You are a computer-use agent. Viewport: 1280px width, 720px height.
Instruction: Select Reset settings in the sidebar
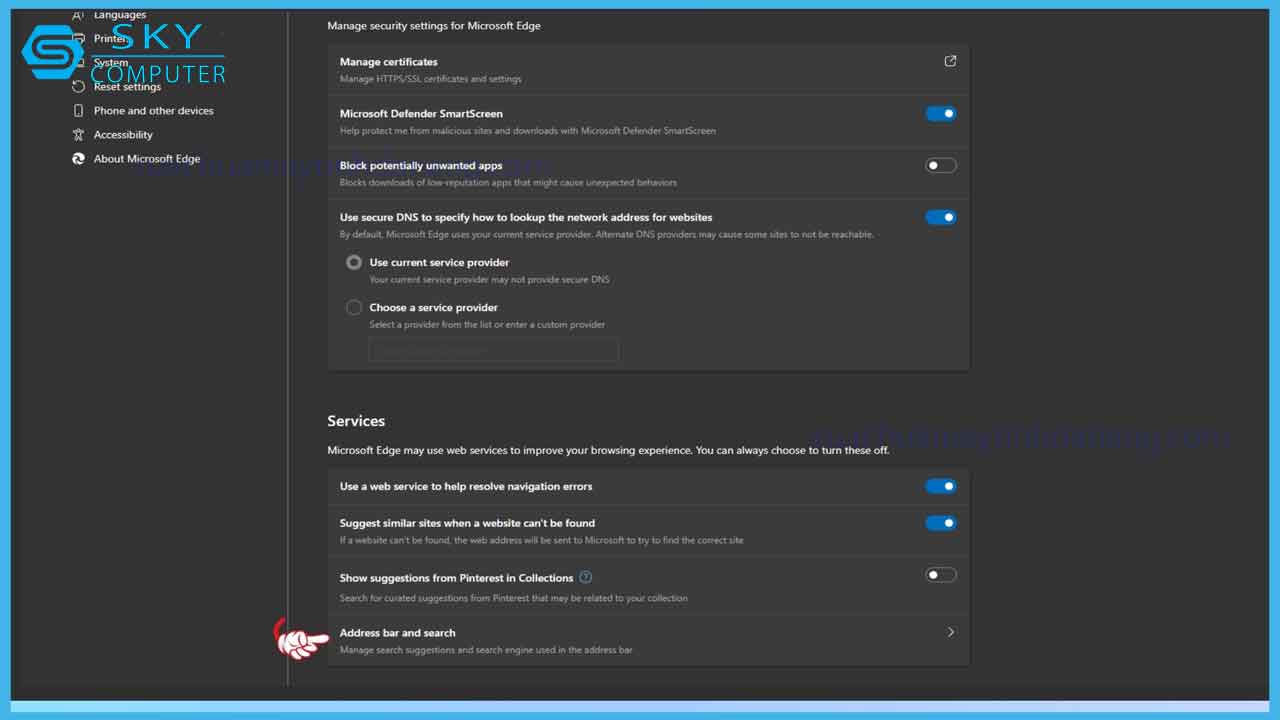tap(127, 87)
